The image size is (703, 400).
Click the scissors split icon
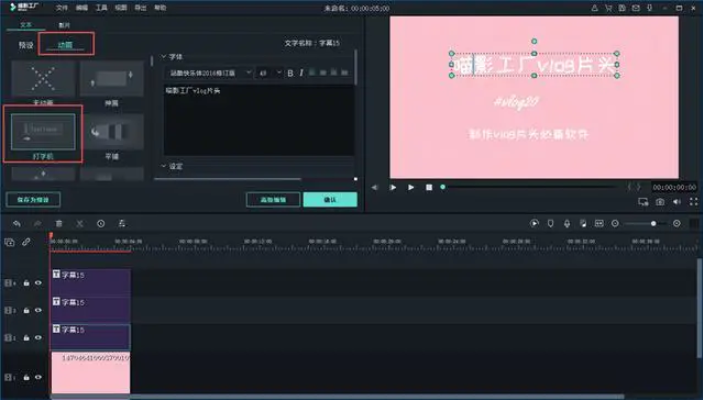(80, 223)
